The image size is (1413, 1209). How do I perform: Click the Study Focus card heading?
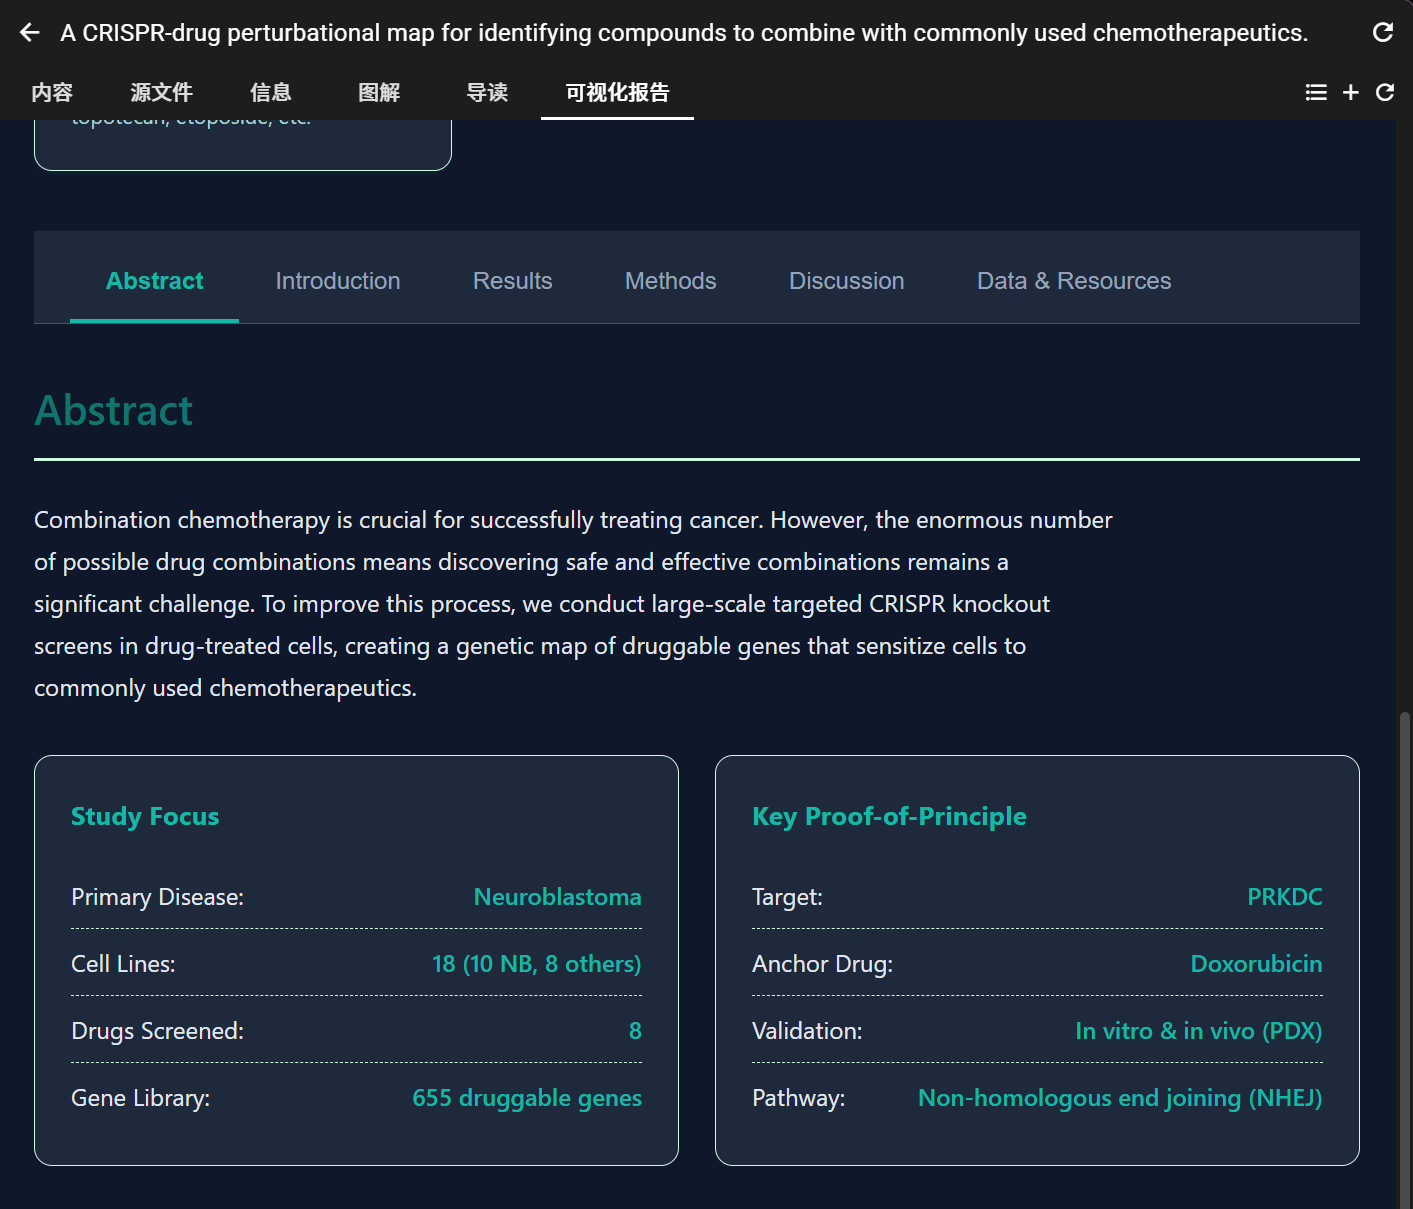[x=145, y=816]
